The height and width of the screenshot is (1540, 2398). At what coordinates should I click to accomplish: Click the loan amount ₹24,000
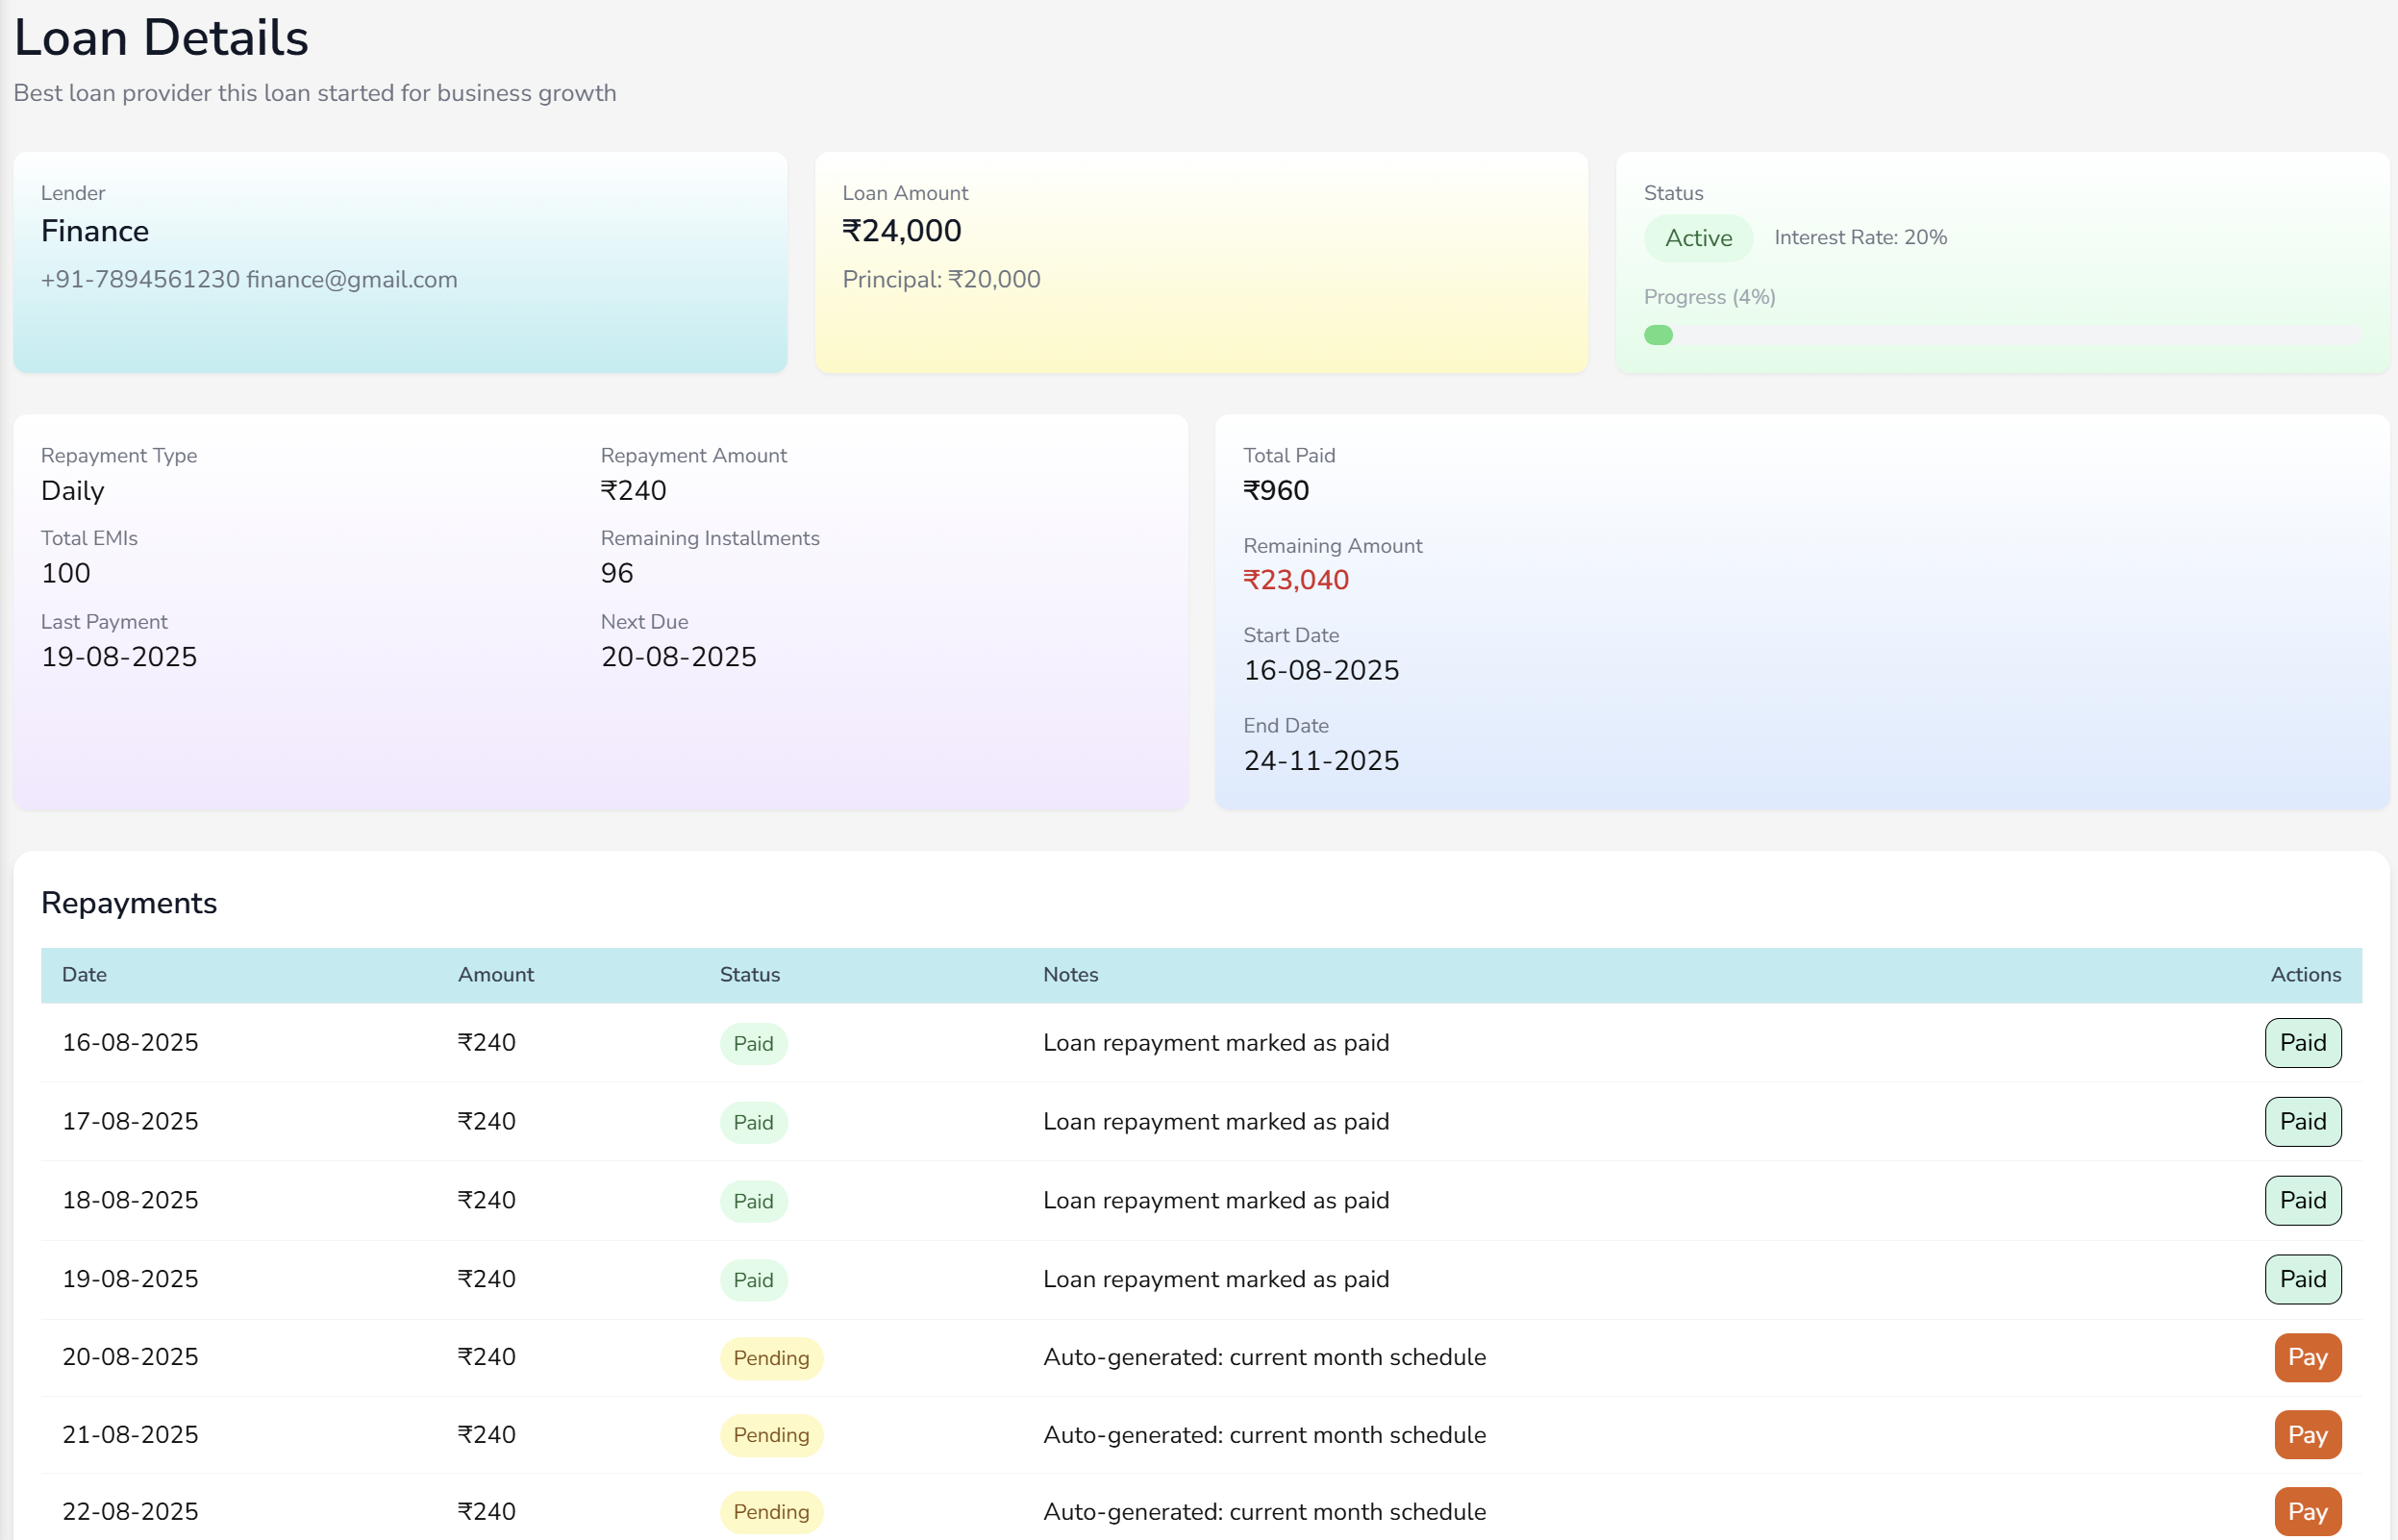[901, 231]
